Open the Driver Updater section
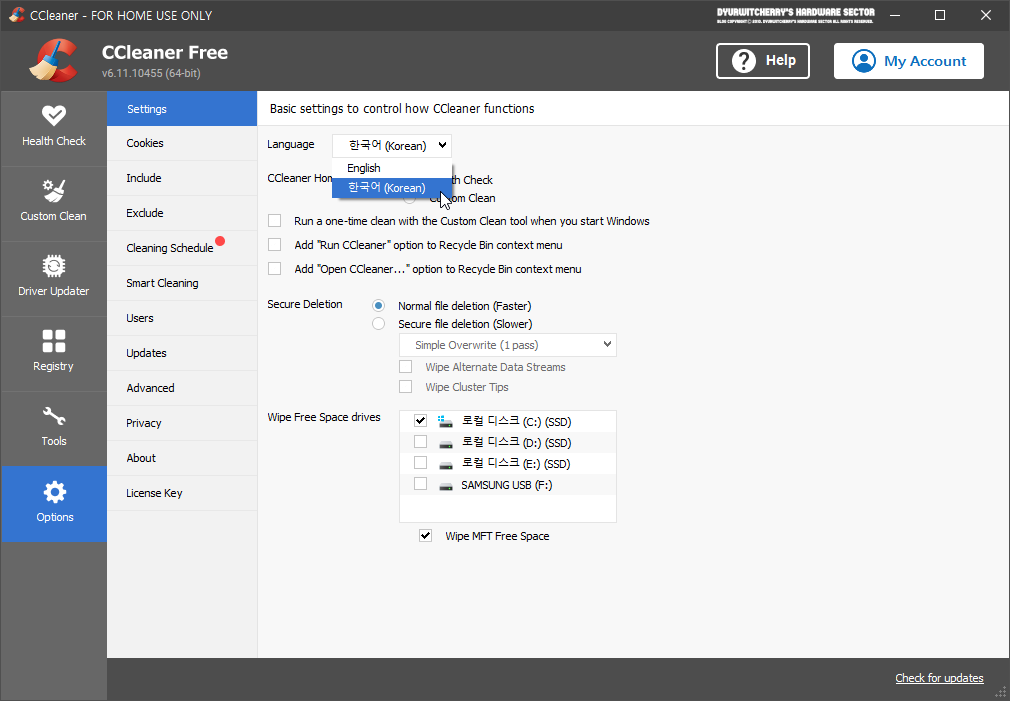The height and width of the screenshot is (701, 1010). click(x=53, y=278)
